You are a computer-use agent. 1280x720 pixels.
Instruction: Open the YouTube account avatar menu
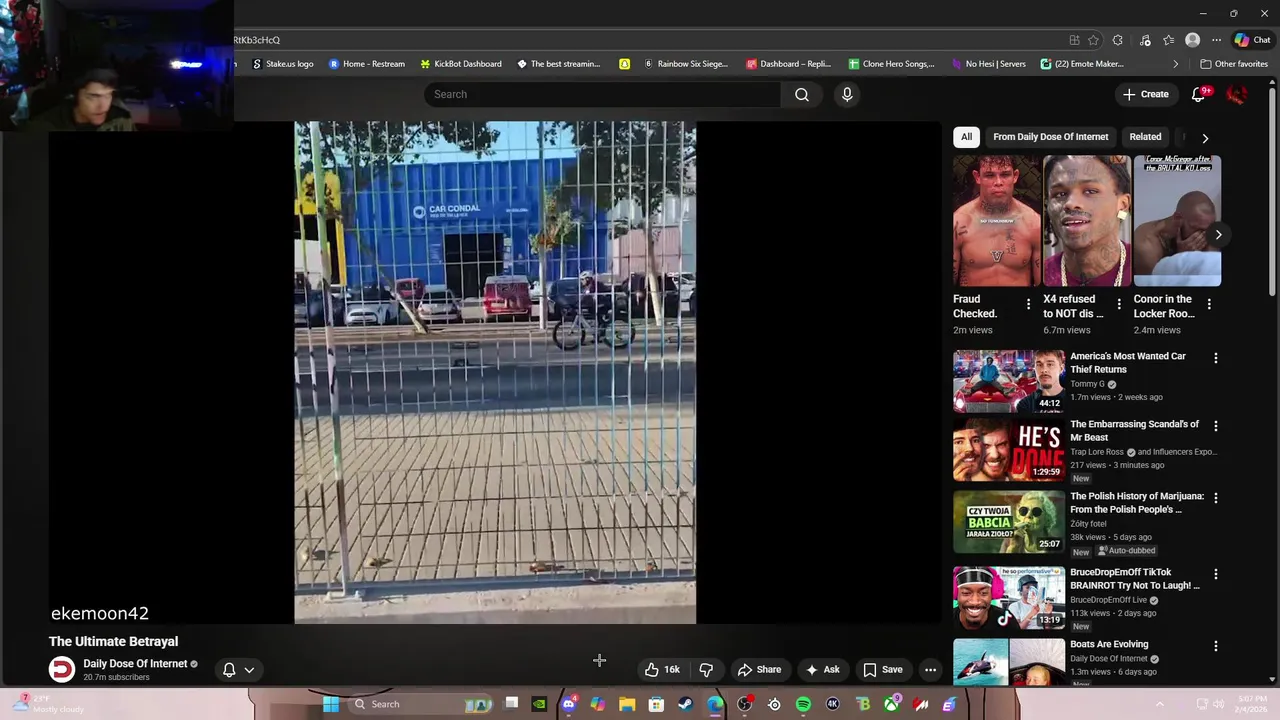tap(1236, 94)
